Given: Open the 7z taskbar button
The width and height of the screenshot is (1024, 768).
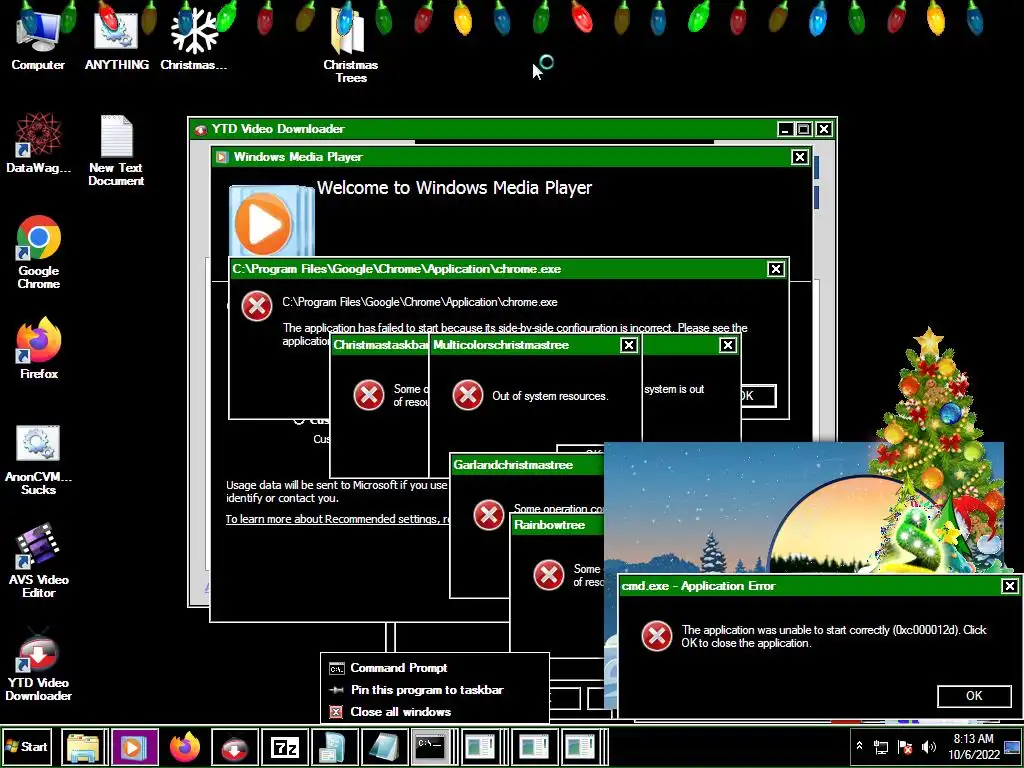Looking at the screenshot, I should click(285, 747).
